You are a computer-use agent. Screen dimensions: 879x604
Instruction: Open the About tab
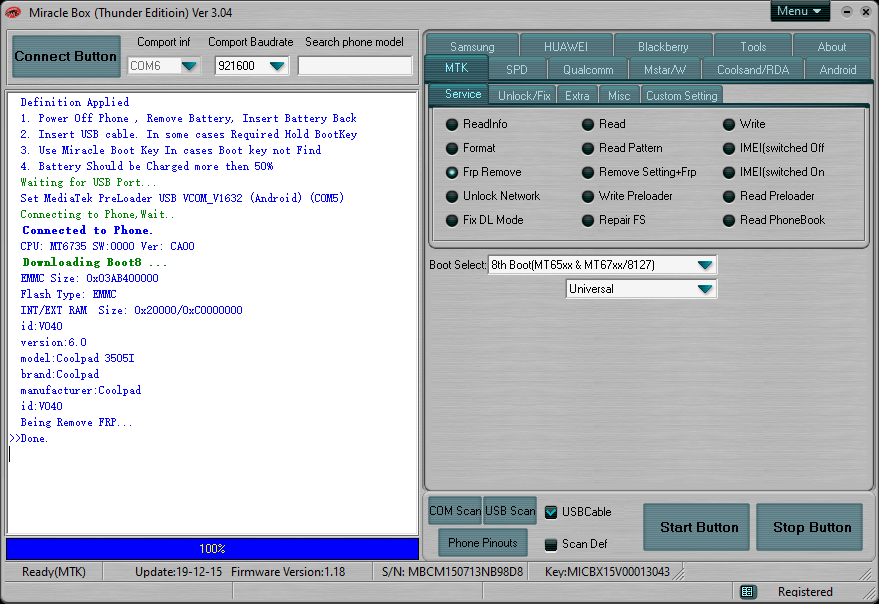831,47
